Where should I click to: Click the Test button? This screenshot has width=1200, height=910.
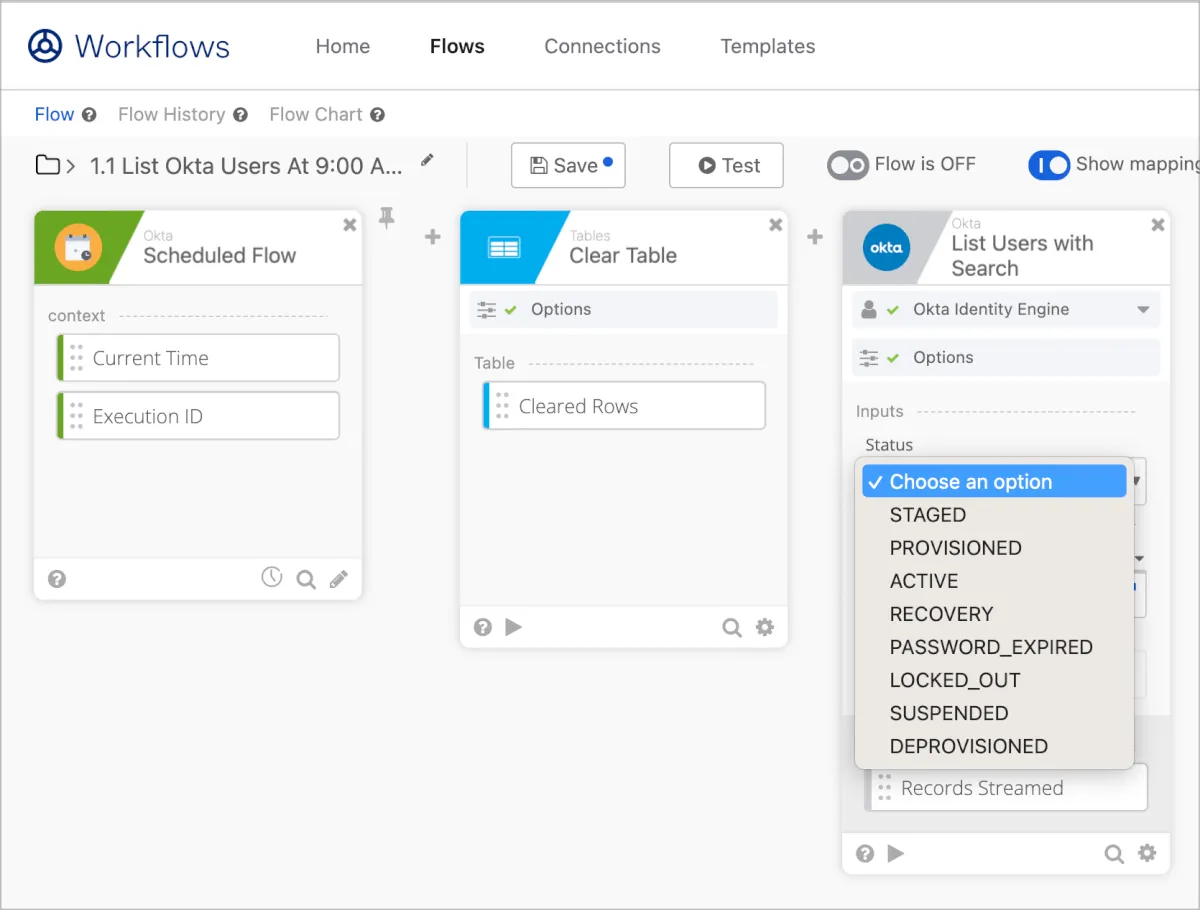pyautogui.click(x=726, y=165)
